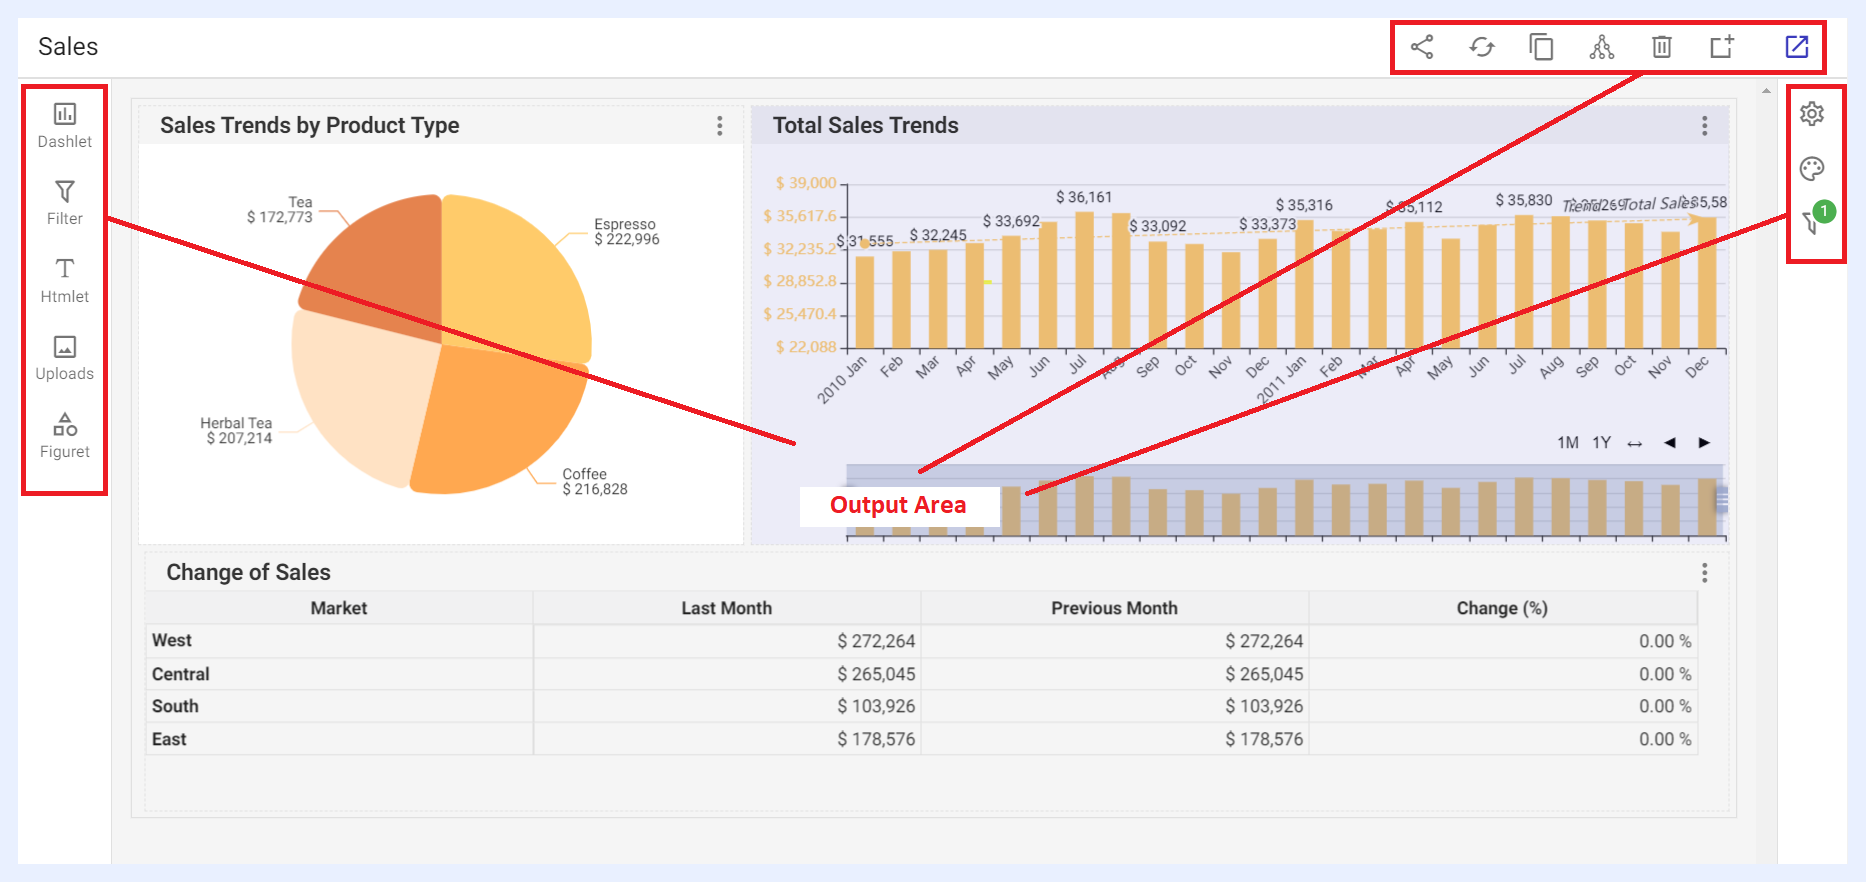This screenshot has height=882, width=1866.
Task: Select the Central market row
Action: click(x=921, y=674)
